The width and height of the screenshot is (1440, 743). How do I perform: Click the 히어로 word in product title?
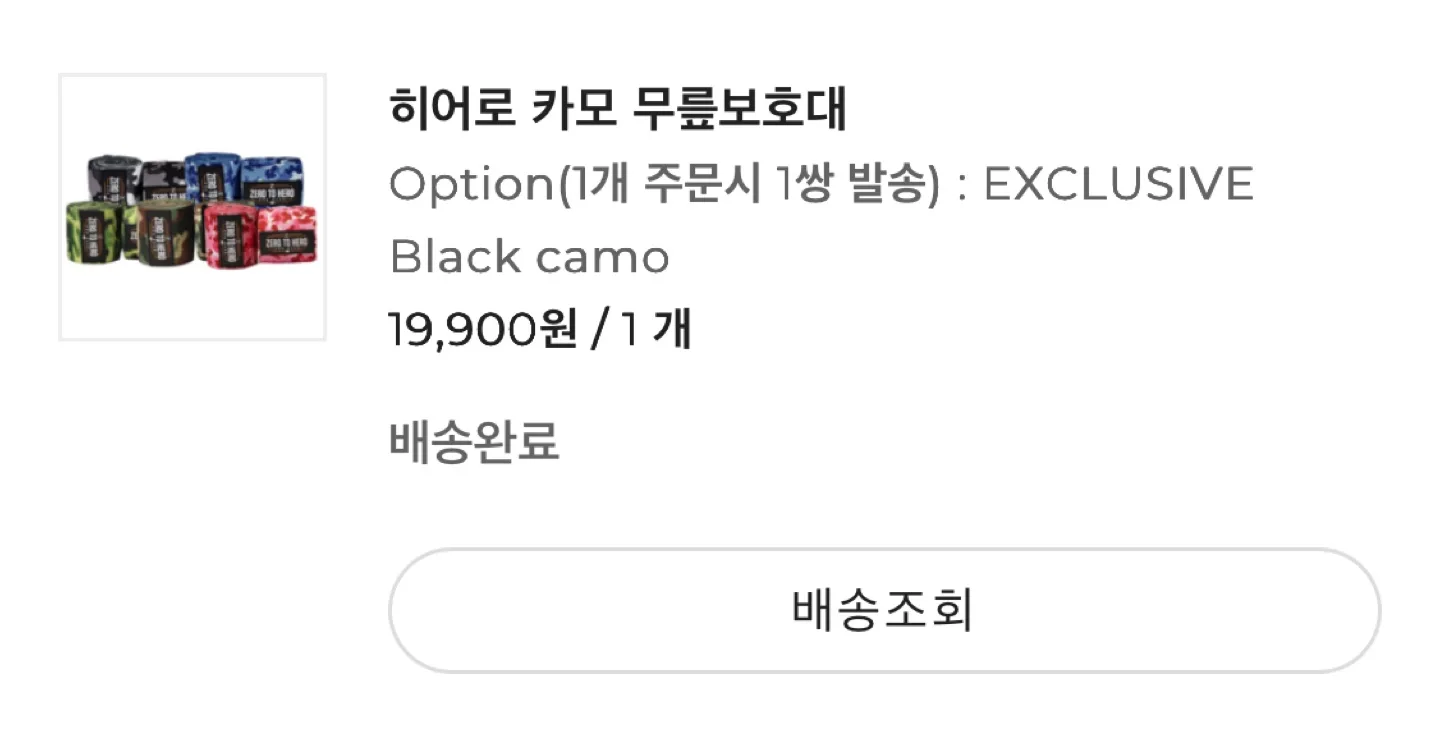pyautogui.click(x=452, y=110)
